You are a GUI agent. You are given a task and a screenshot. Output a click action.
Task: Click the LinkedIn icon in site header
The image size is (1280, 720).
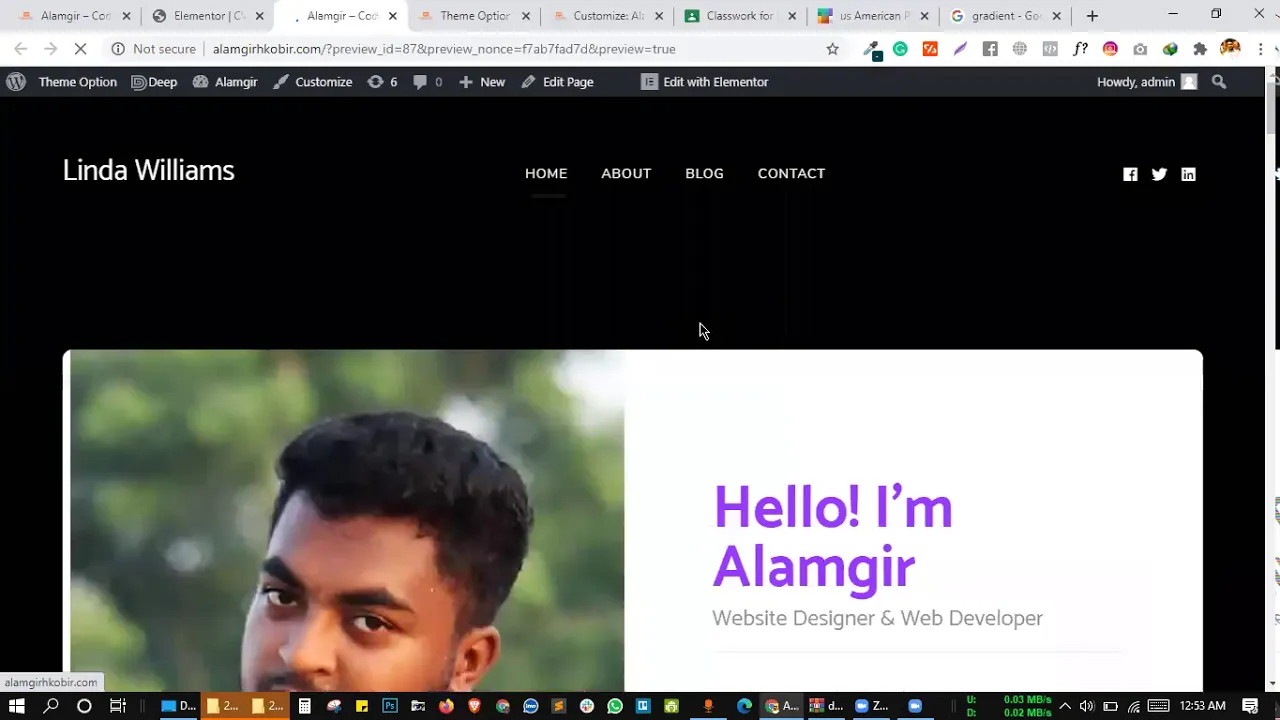coord(1188,174)
